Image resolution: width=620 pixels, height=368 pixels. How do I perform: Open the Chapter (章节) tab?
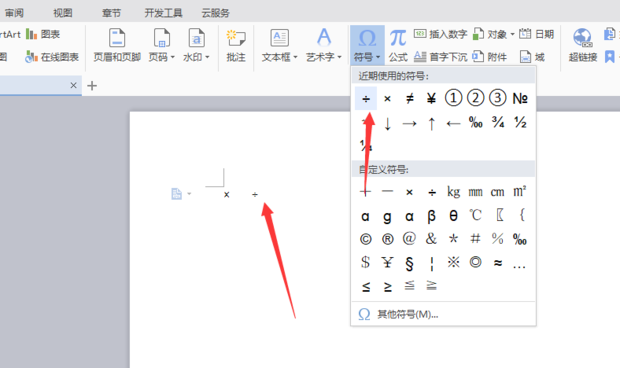112,13
